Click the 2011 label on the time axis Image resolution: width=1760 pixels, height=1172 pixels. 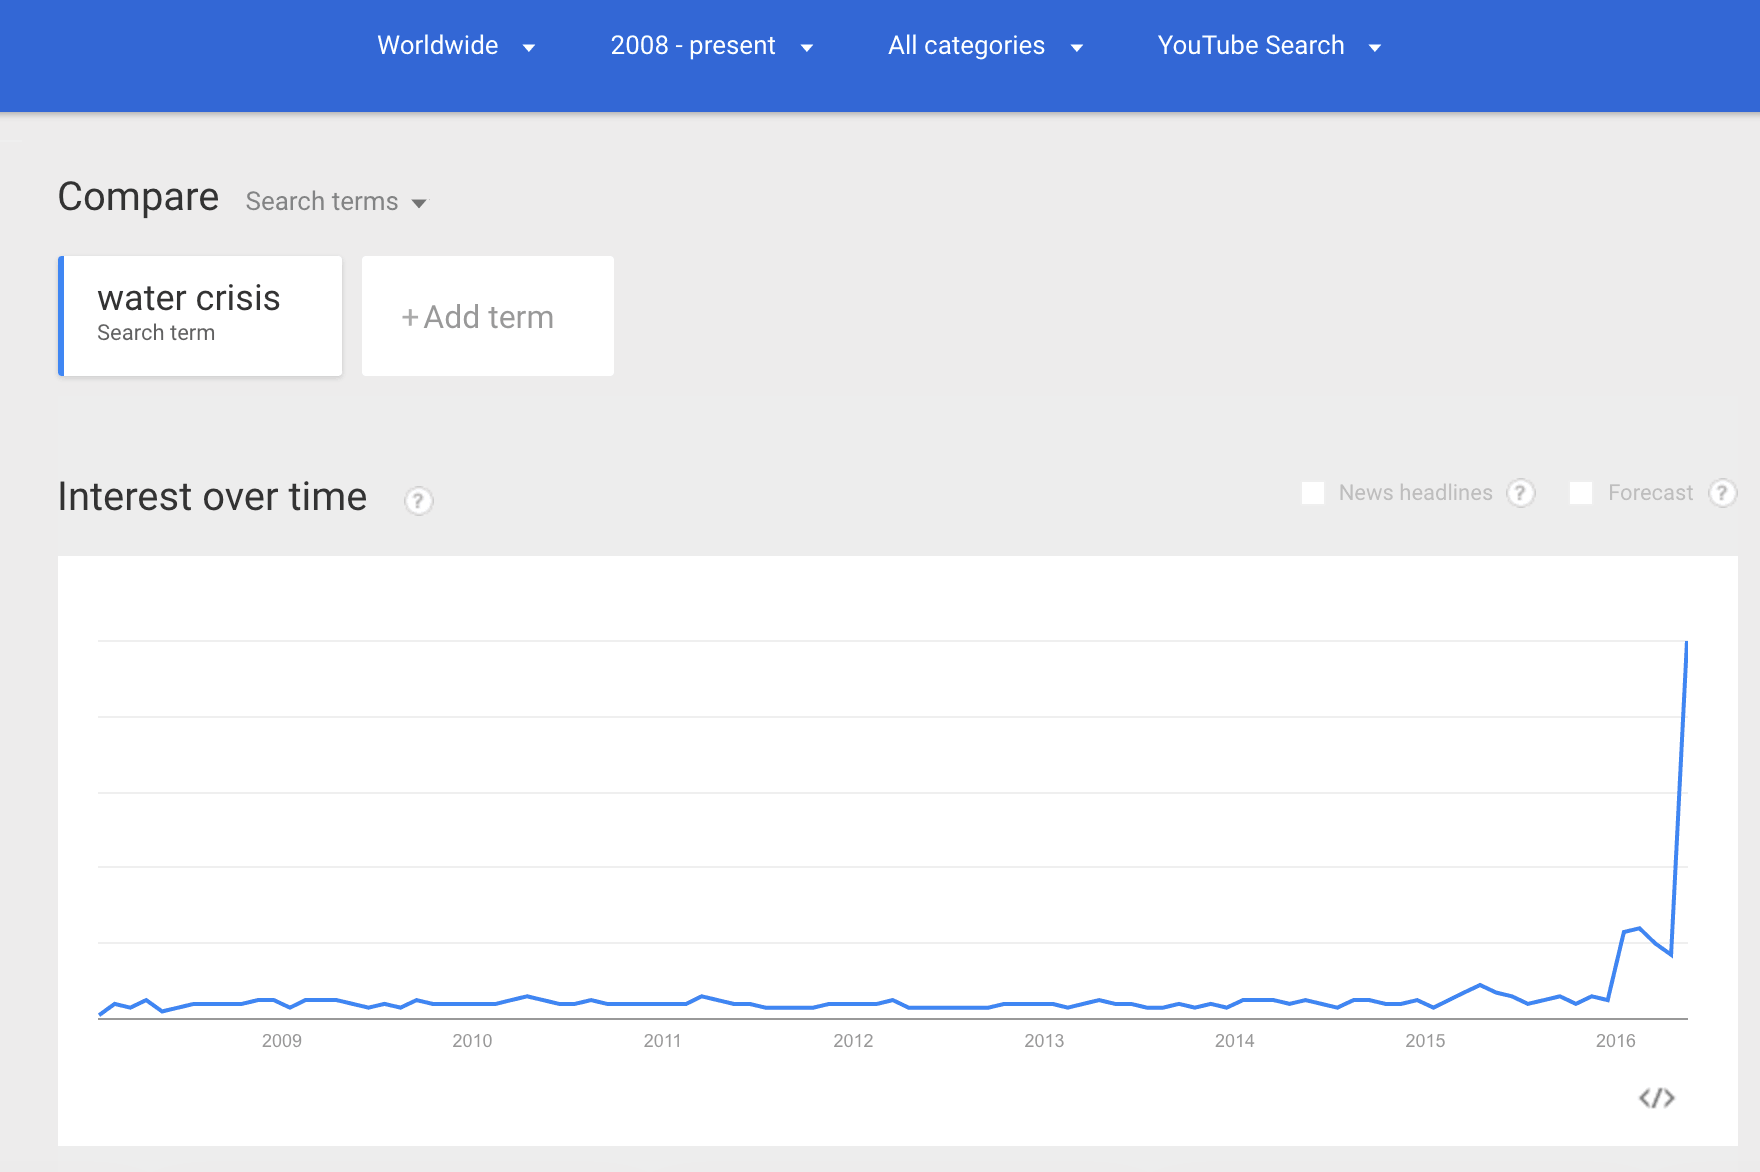click(662, 1041)
